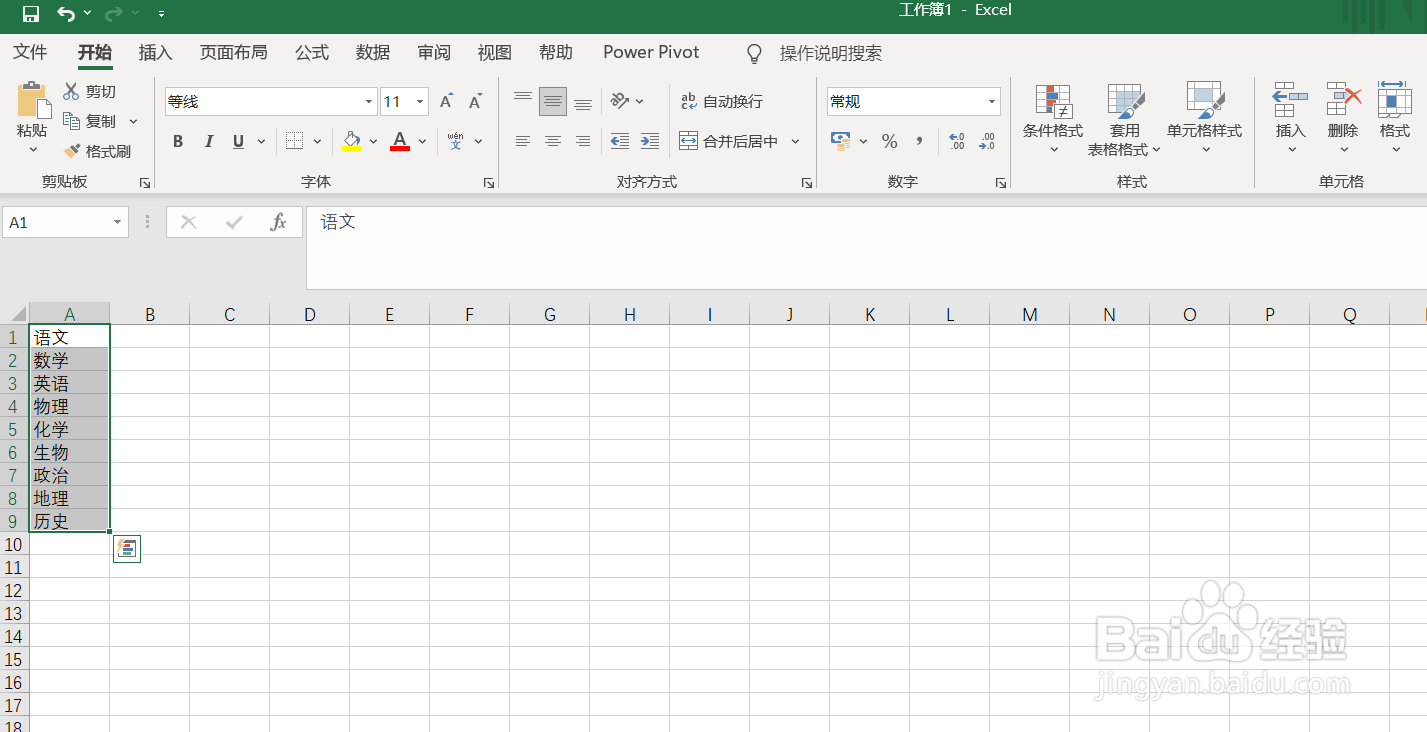1427x732 pixels.
Task: Toggle italic formatting
Action: click(x=208, y=141)
